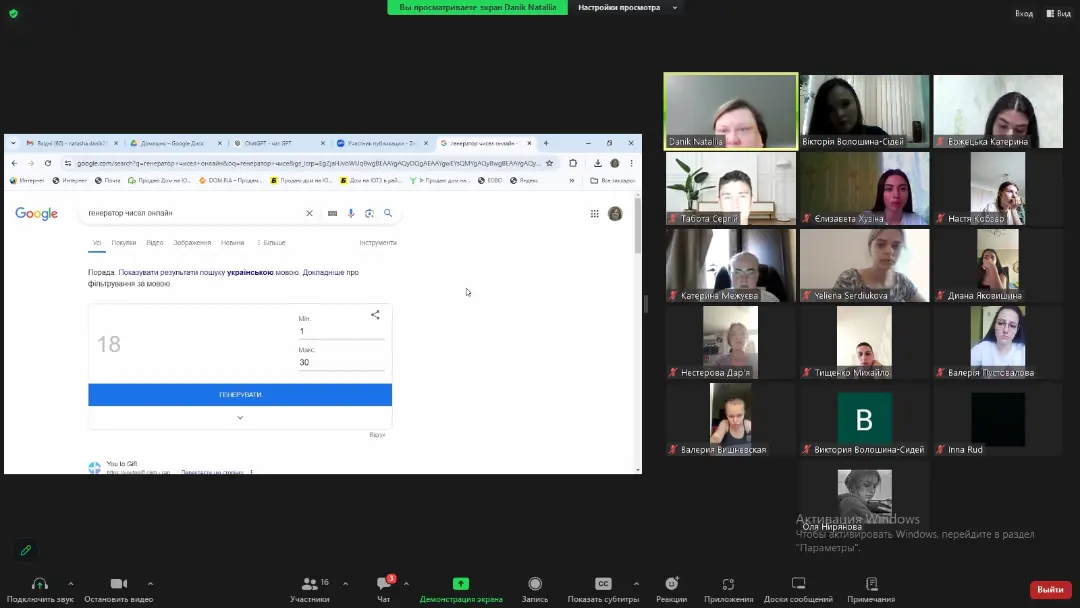Image resolution: width=1080 pixels, height=608 pixels.
Task: Click the green encryption shield icon
Action: (13, 13)
